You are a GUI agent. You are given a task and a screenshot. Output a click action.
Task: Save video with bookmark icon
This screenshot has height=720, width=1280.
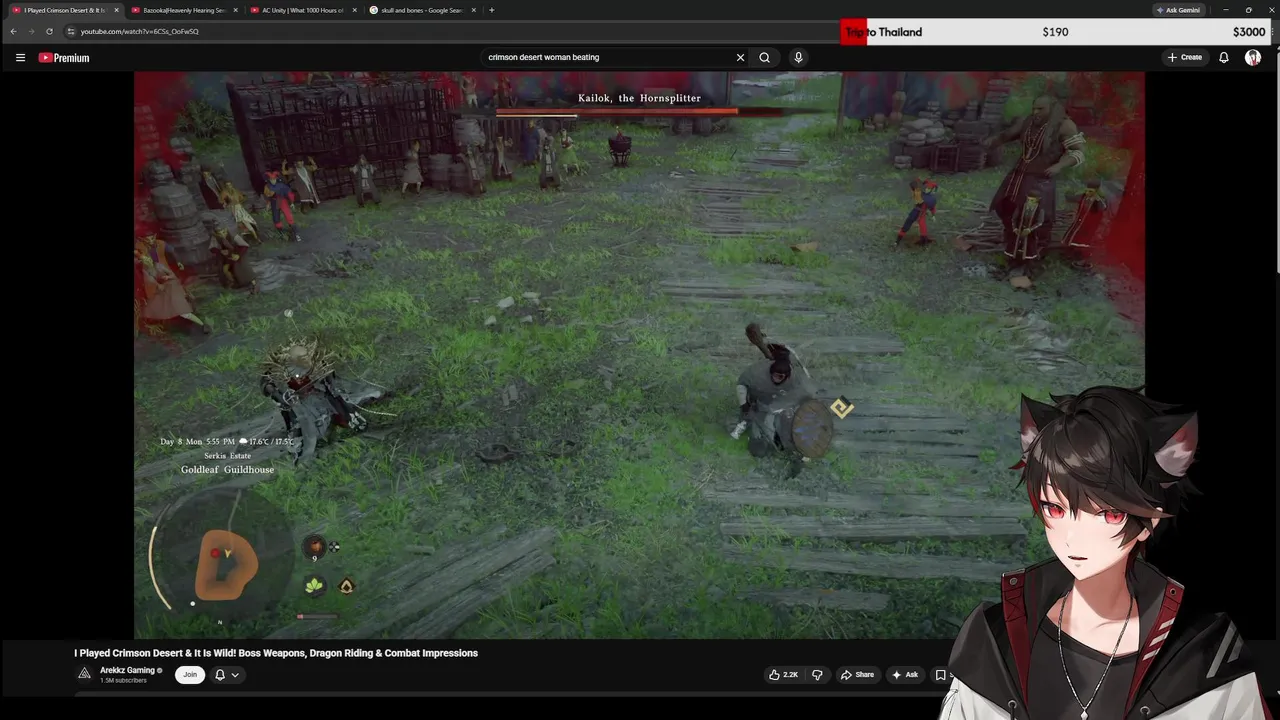pos(940,675)
